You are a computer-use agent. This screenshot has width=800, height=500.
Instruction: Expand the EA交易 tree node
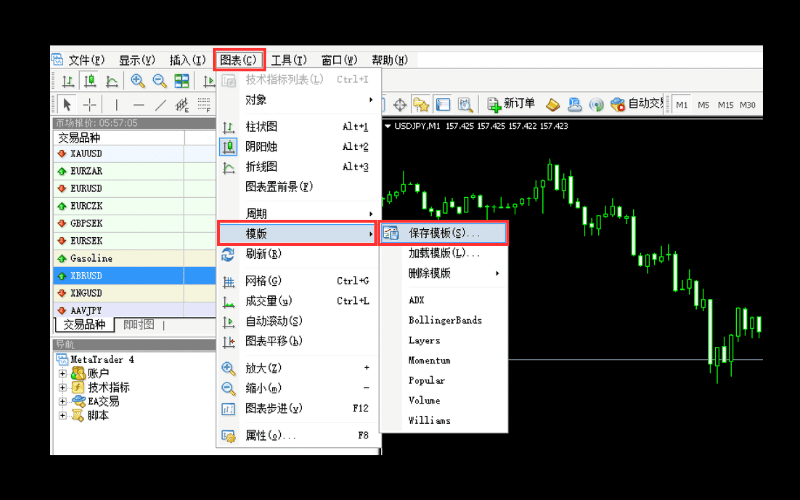(63, 402)
